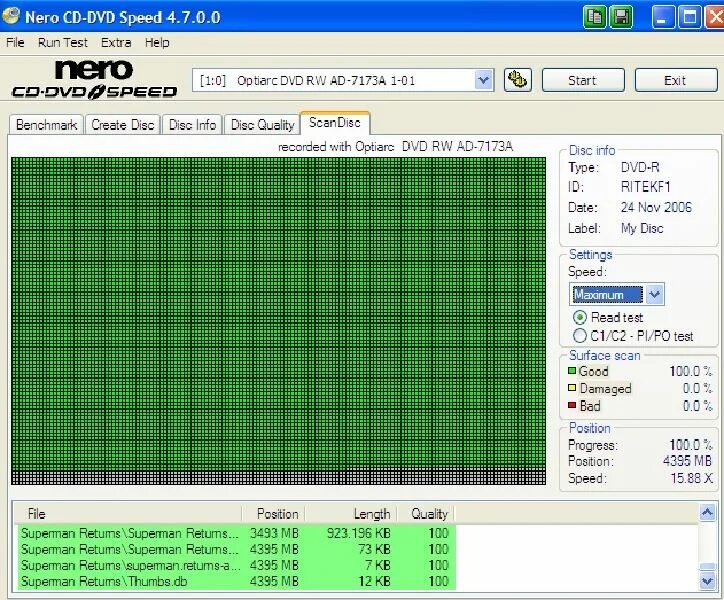Click the file list scroll down arrow

click(707, 581)
